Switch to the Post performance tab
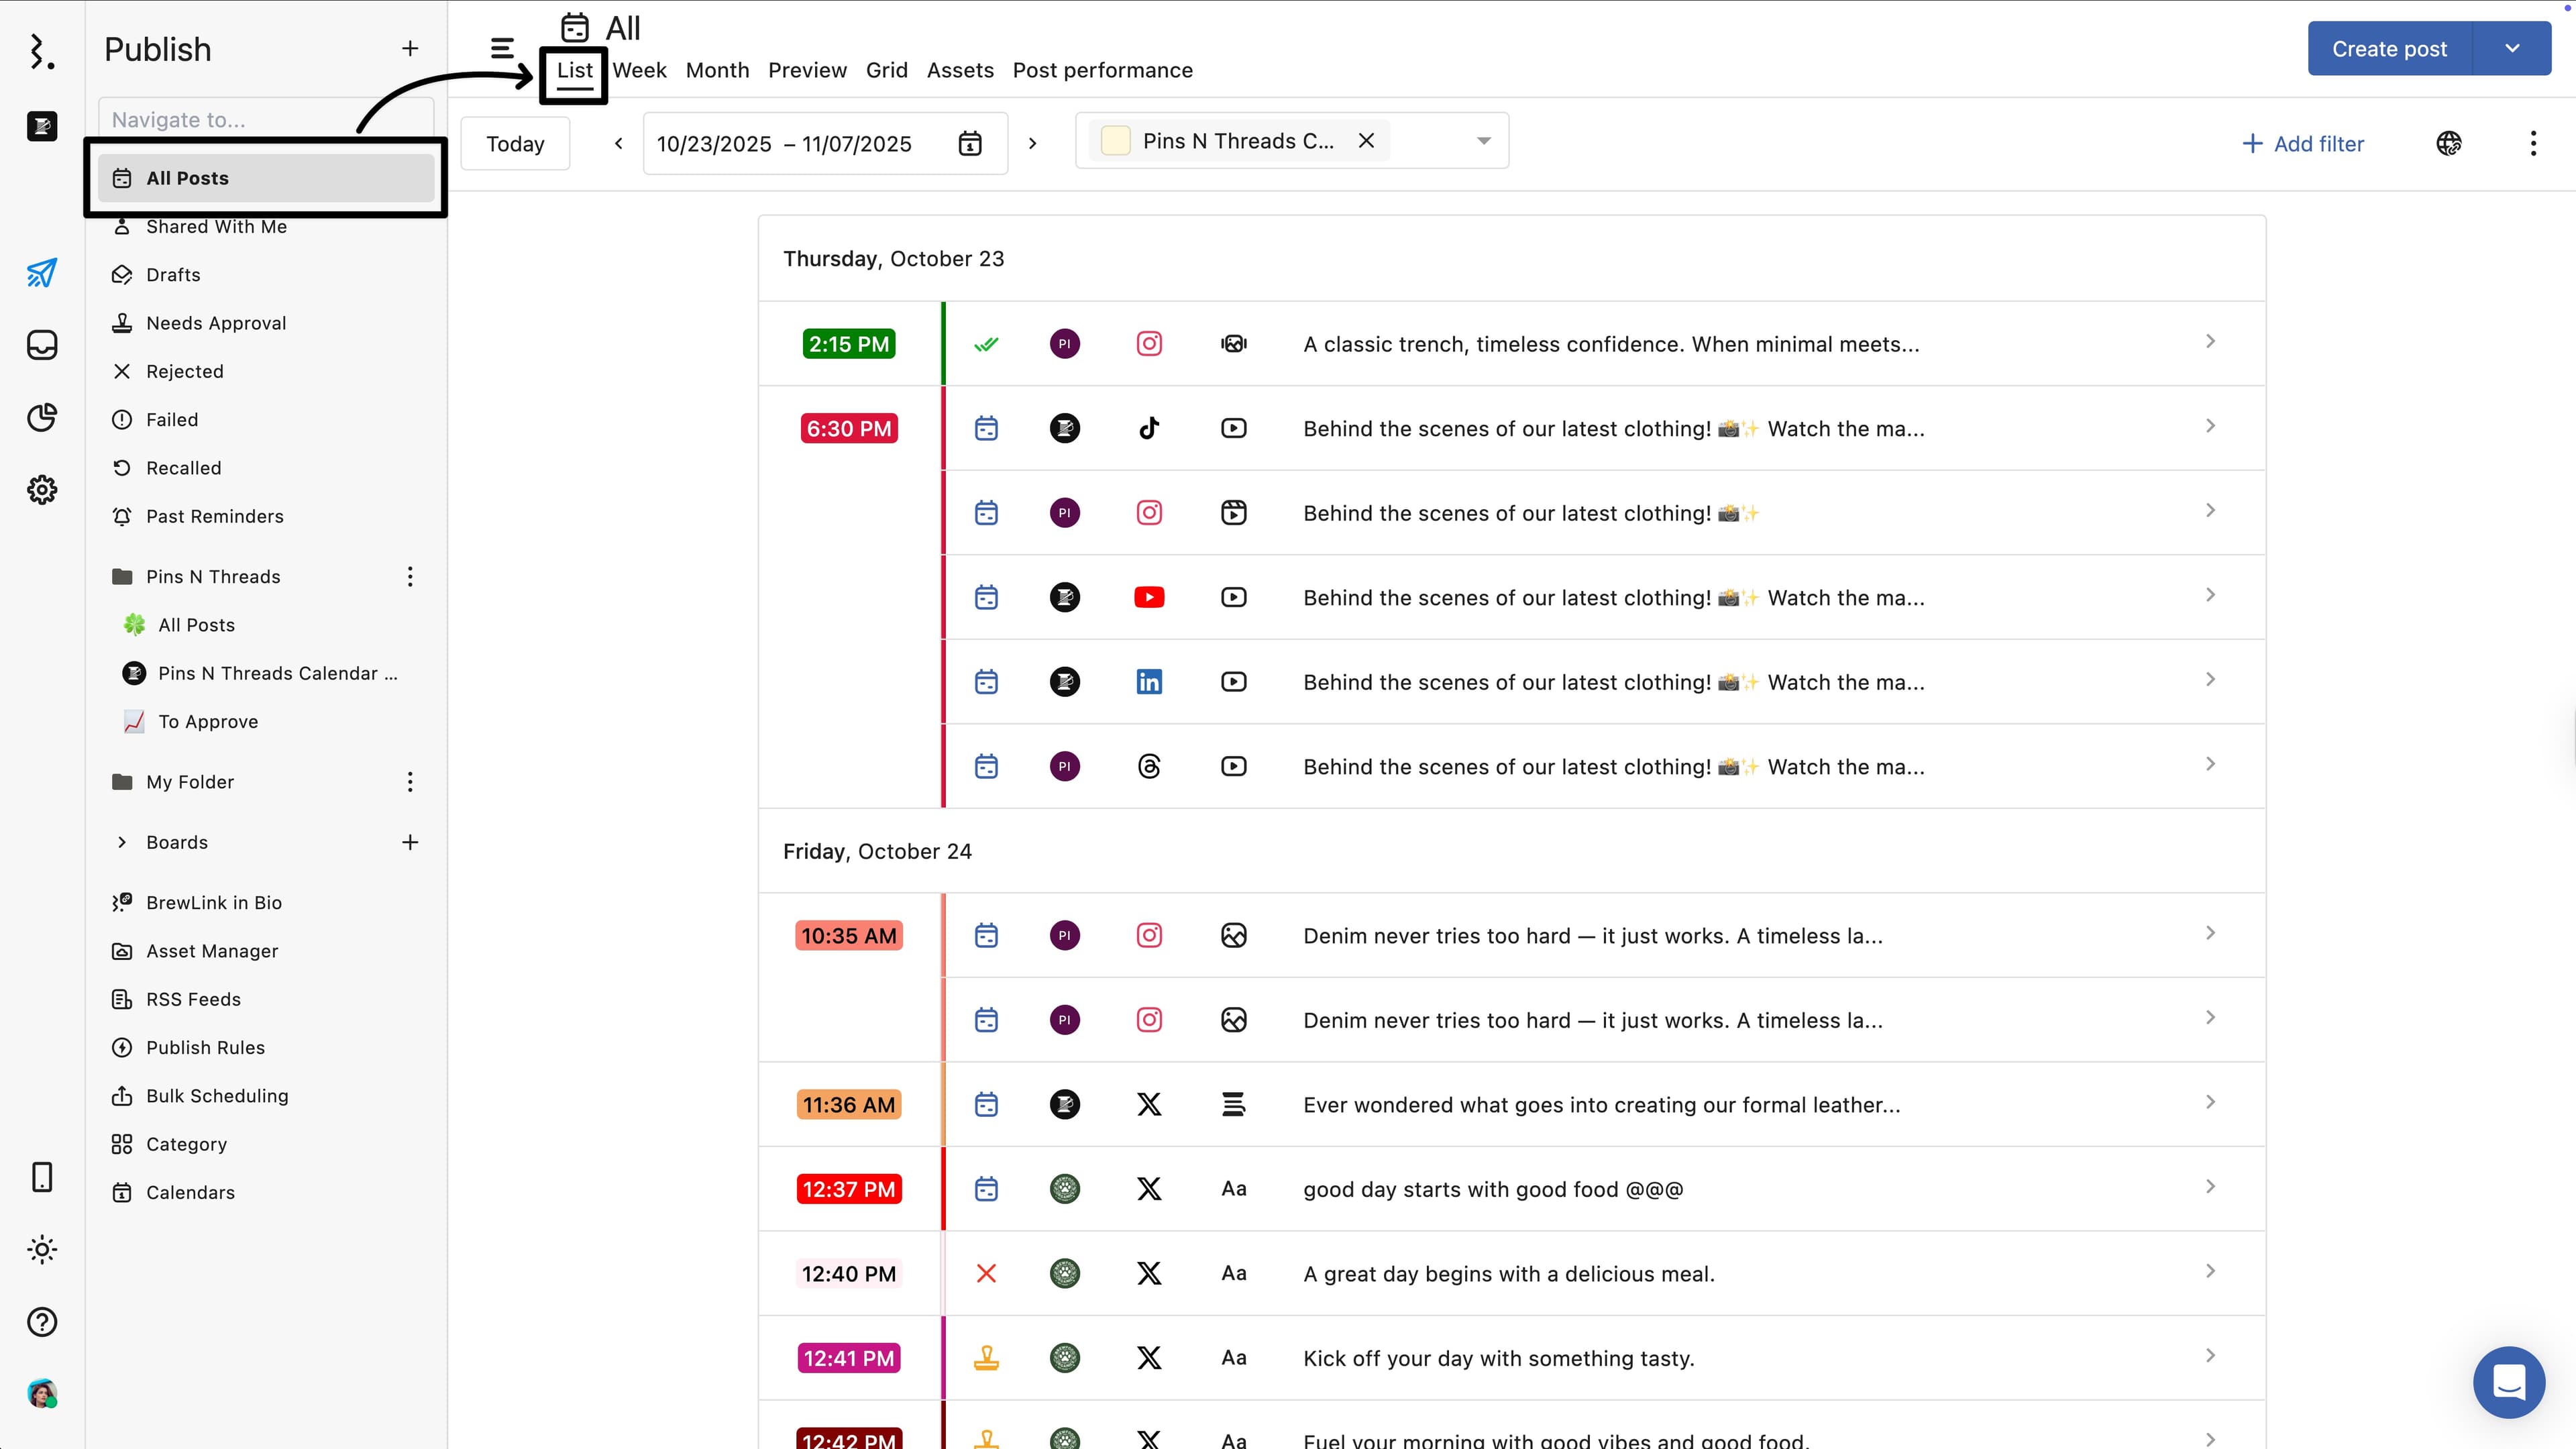The image size is (2576, 1449). [1102, 70]
